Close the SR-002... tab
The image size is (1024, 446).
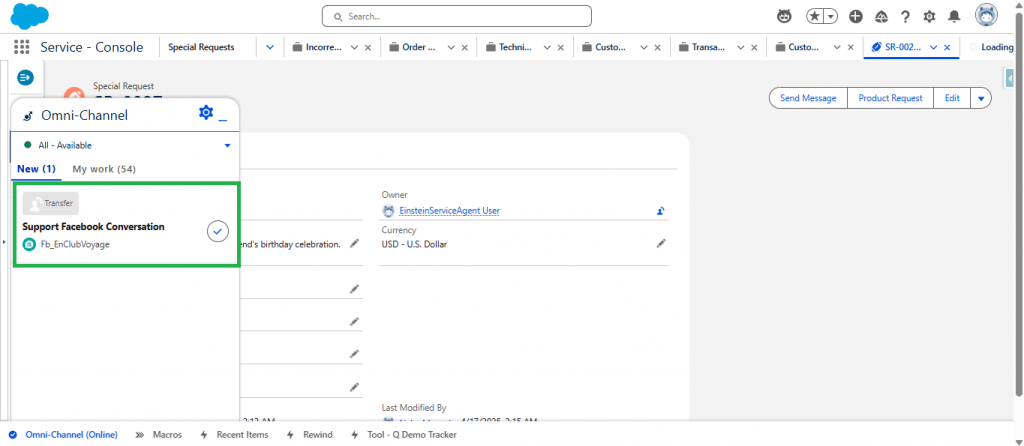point(947,47)
